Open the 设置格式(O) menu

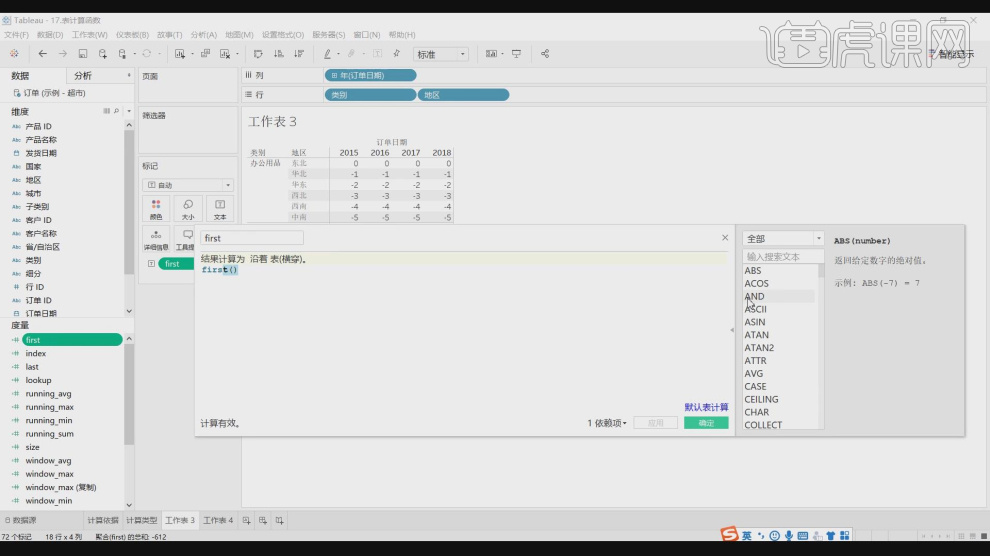[x=283, y=35]
